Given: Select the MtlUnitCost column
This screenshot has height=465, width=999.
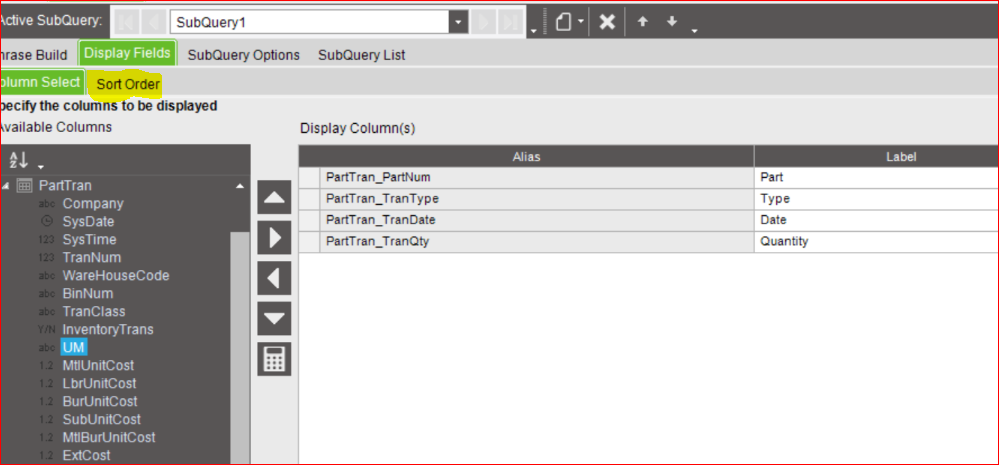Looking at the screenshot, I should click(98, 366).
